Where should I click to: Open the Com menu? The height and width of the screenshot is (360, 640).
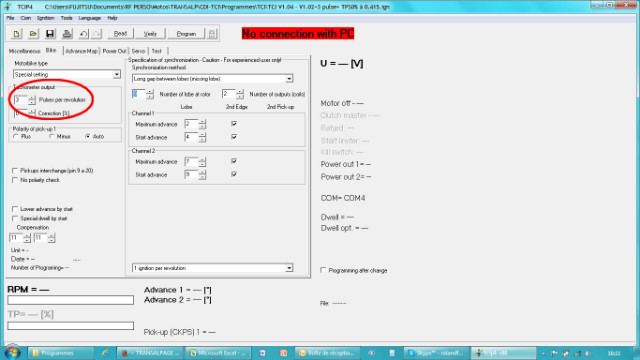pos(26,18)
